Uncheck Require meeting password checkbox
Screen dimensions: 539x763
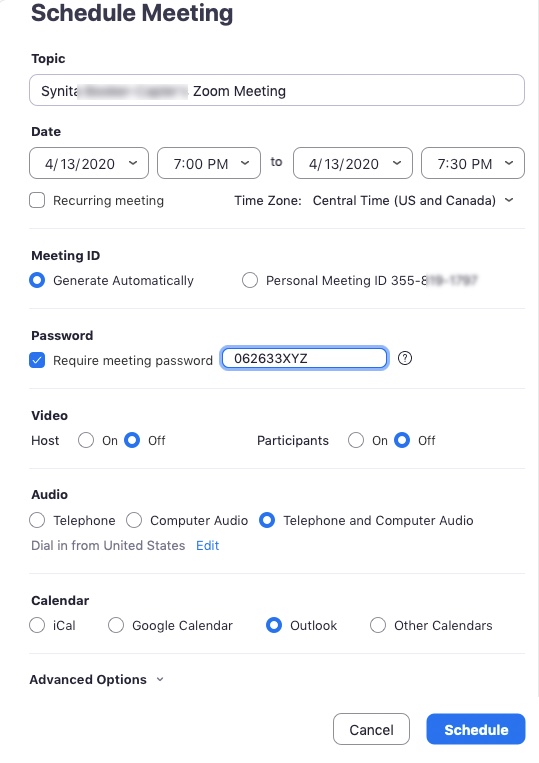point(37,360)
